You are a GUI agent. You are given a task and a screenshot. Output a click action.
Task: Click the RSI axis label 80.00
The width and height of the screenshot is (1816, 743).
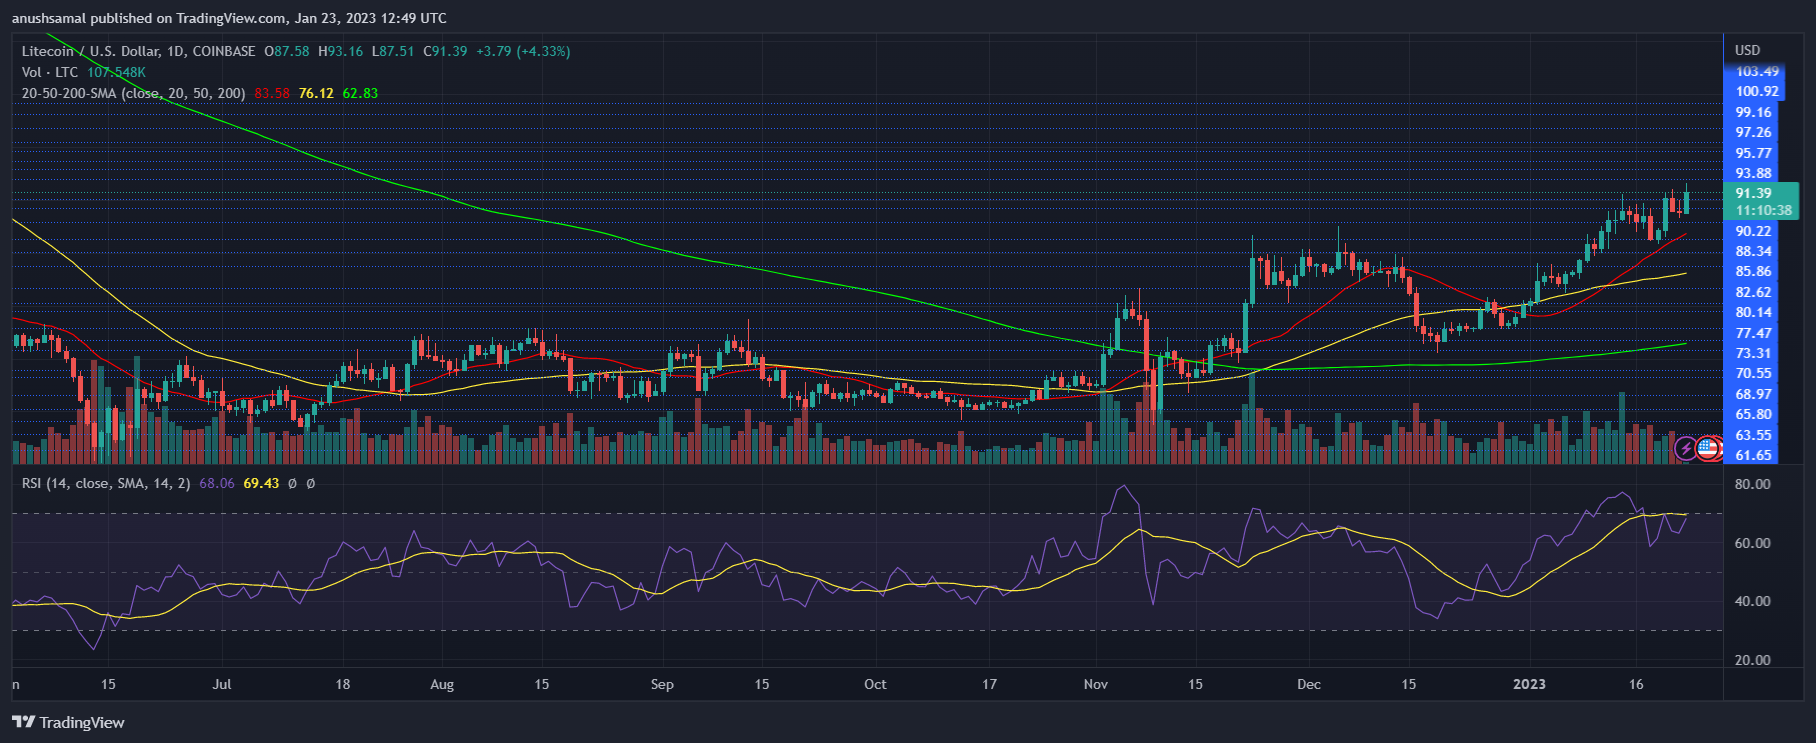(x=1752, y=484)
